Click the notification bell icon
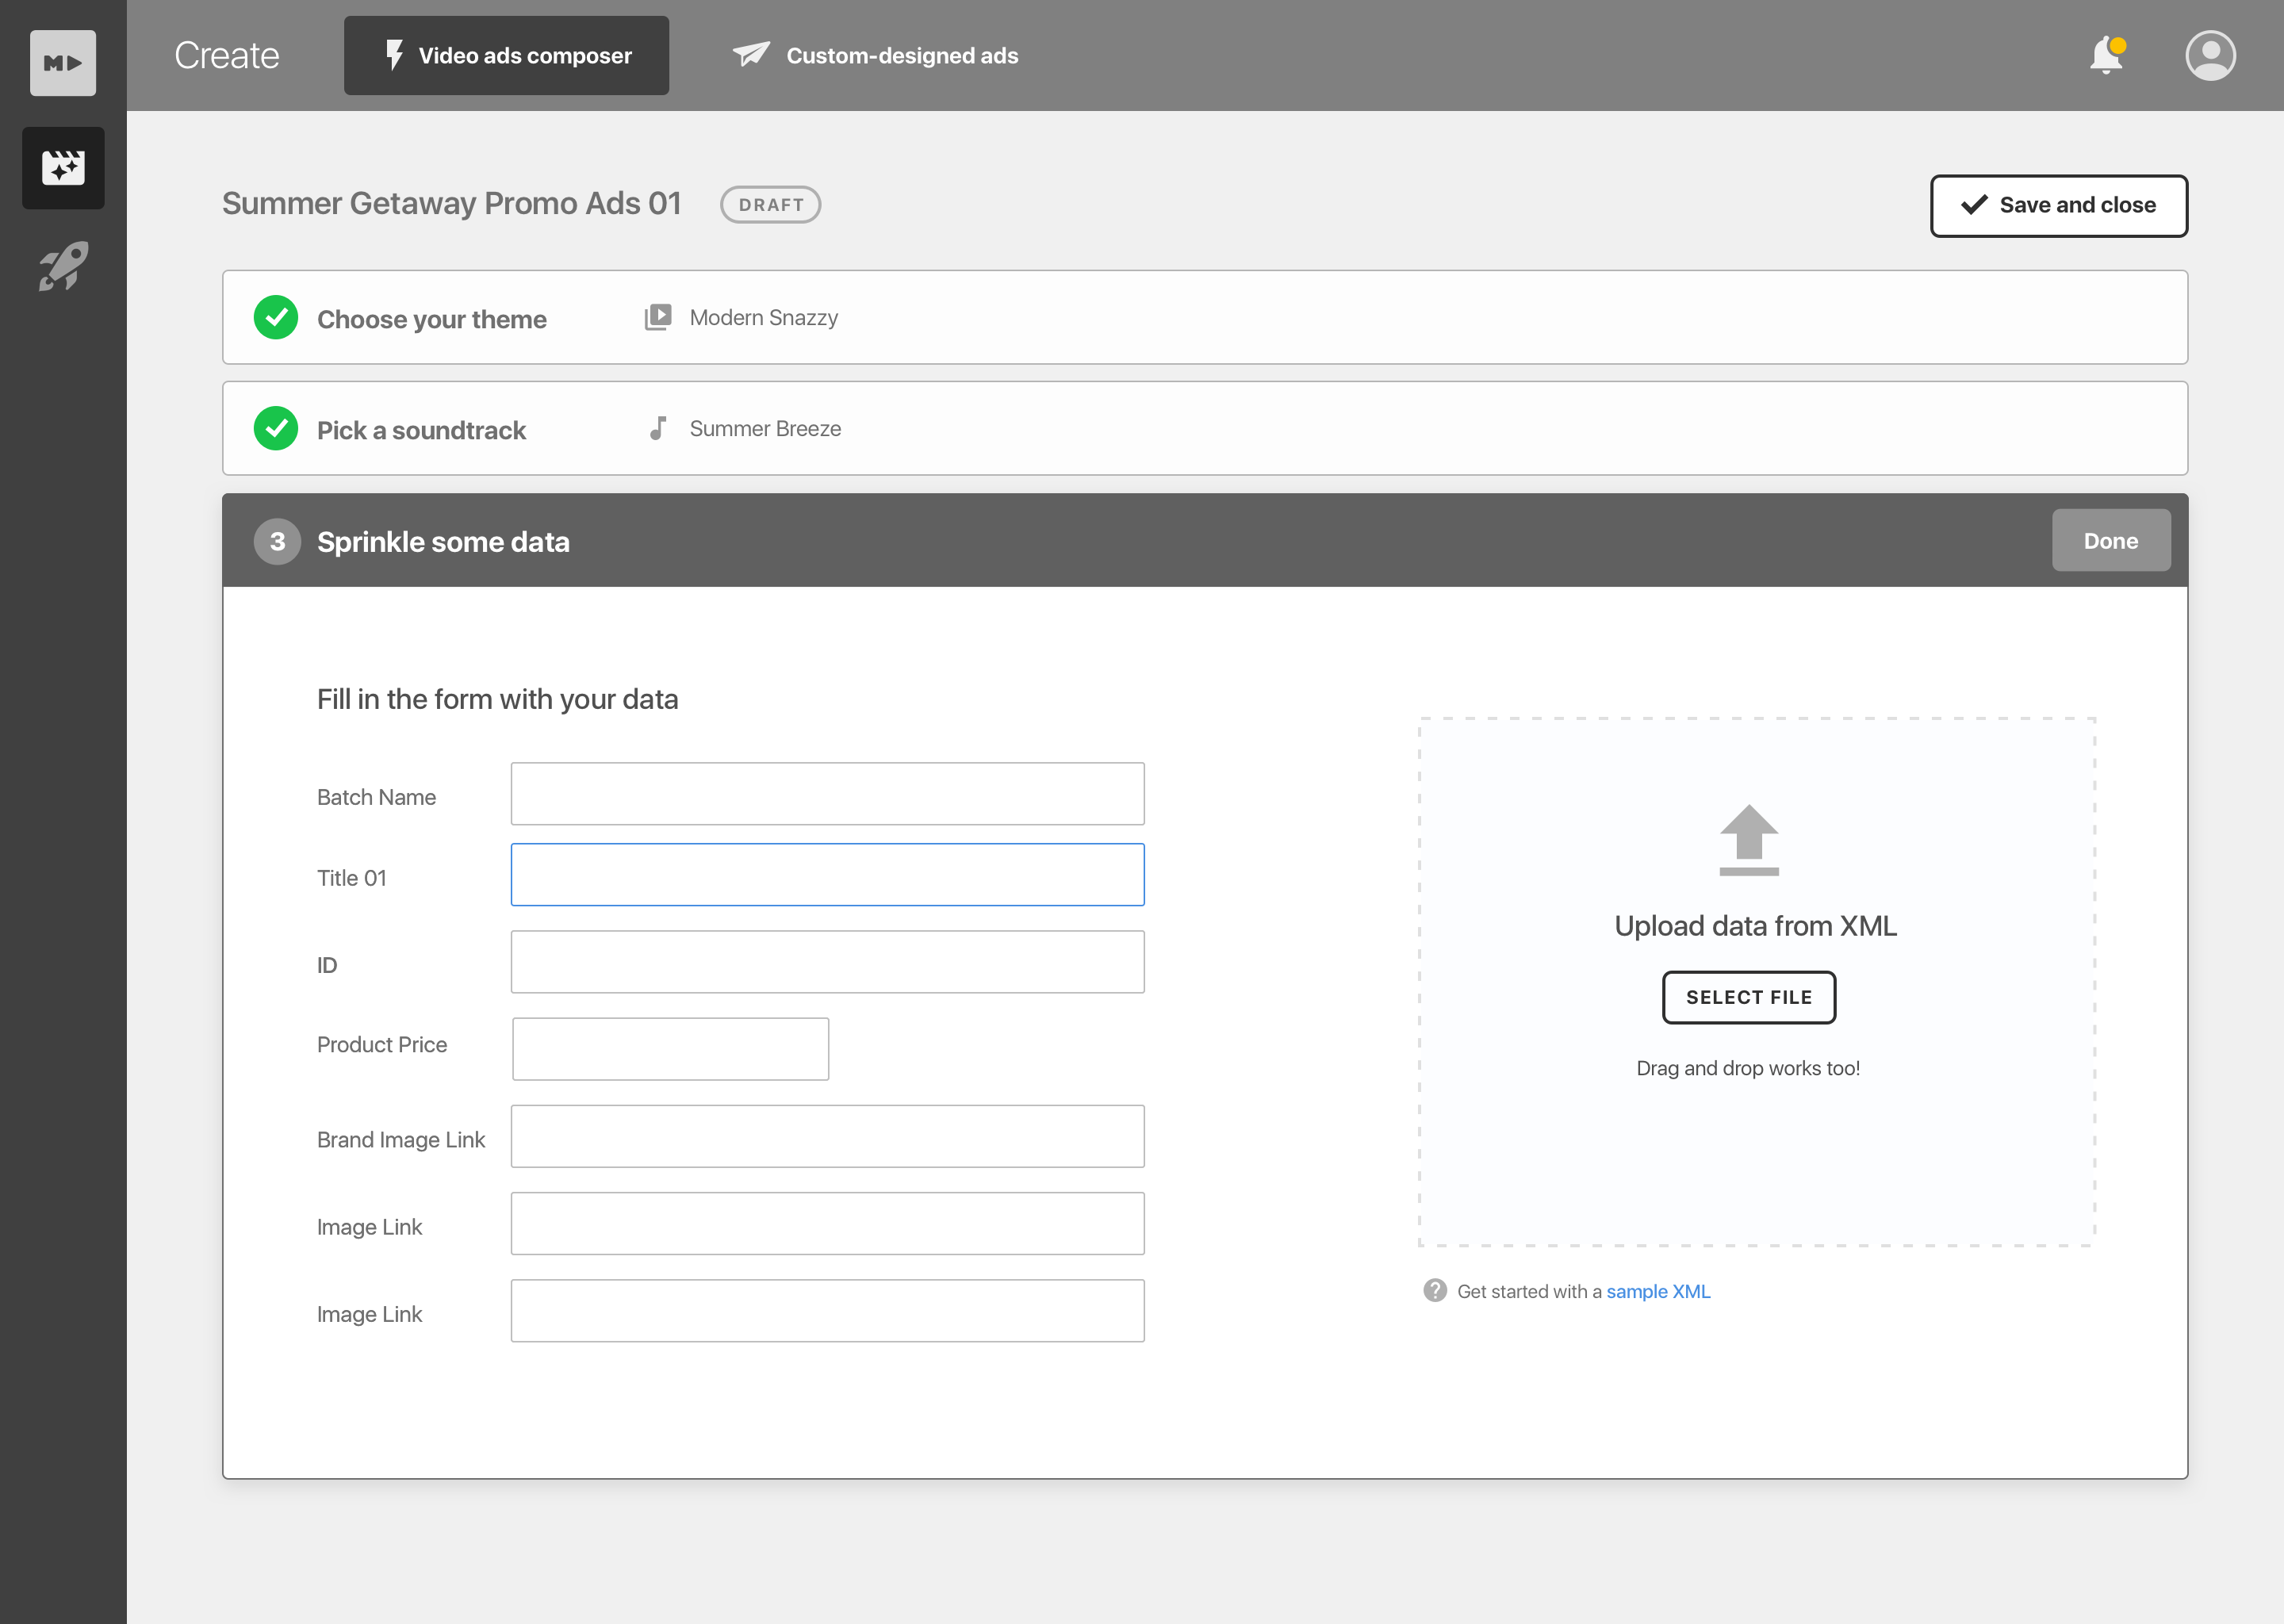 click(x=2106, y=56)
